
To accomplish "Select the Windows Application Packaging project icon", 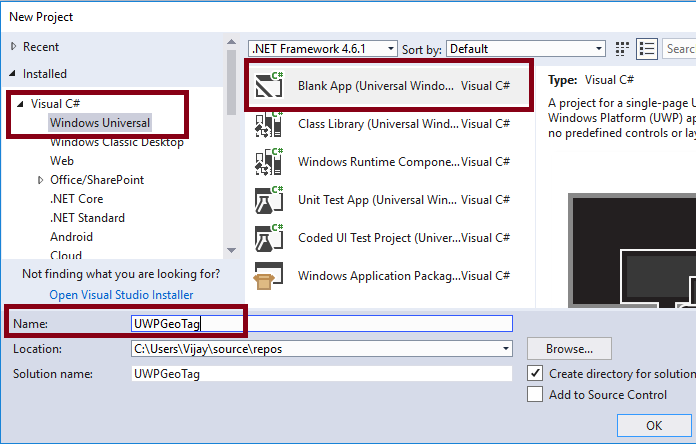I will (x=268, y=276).
